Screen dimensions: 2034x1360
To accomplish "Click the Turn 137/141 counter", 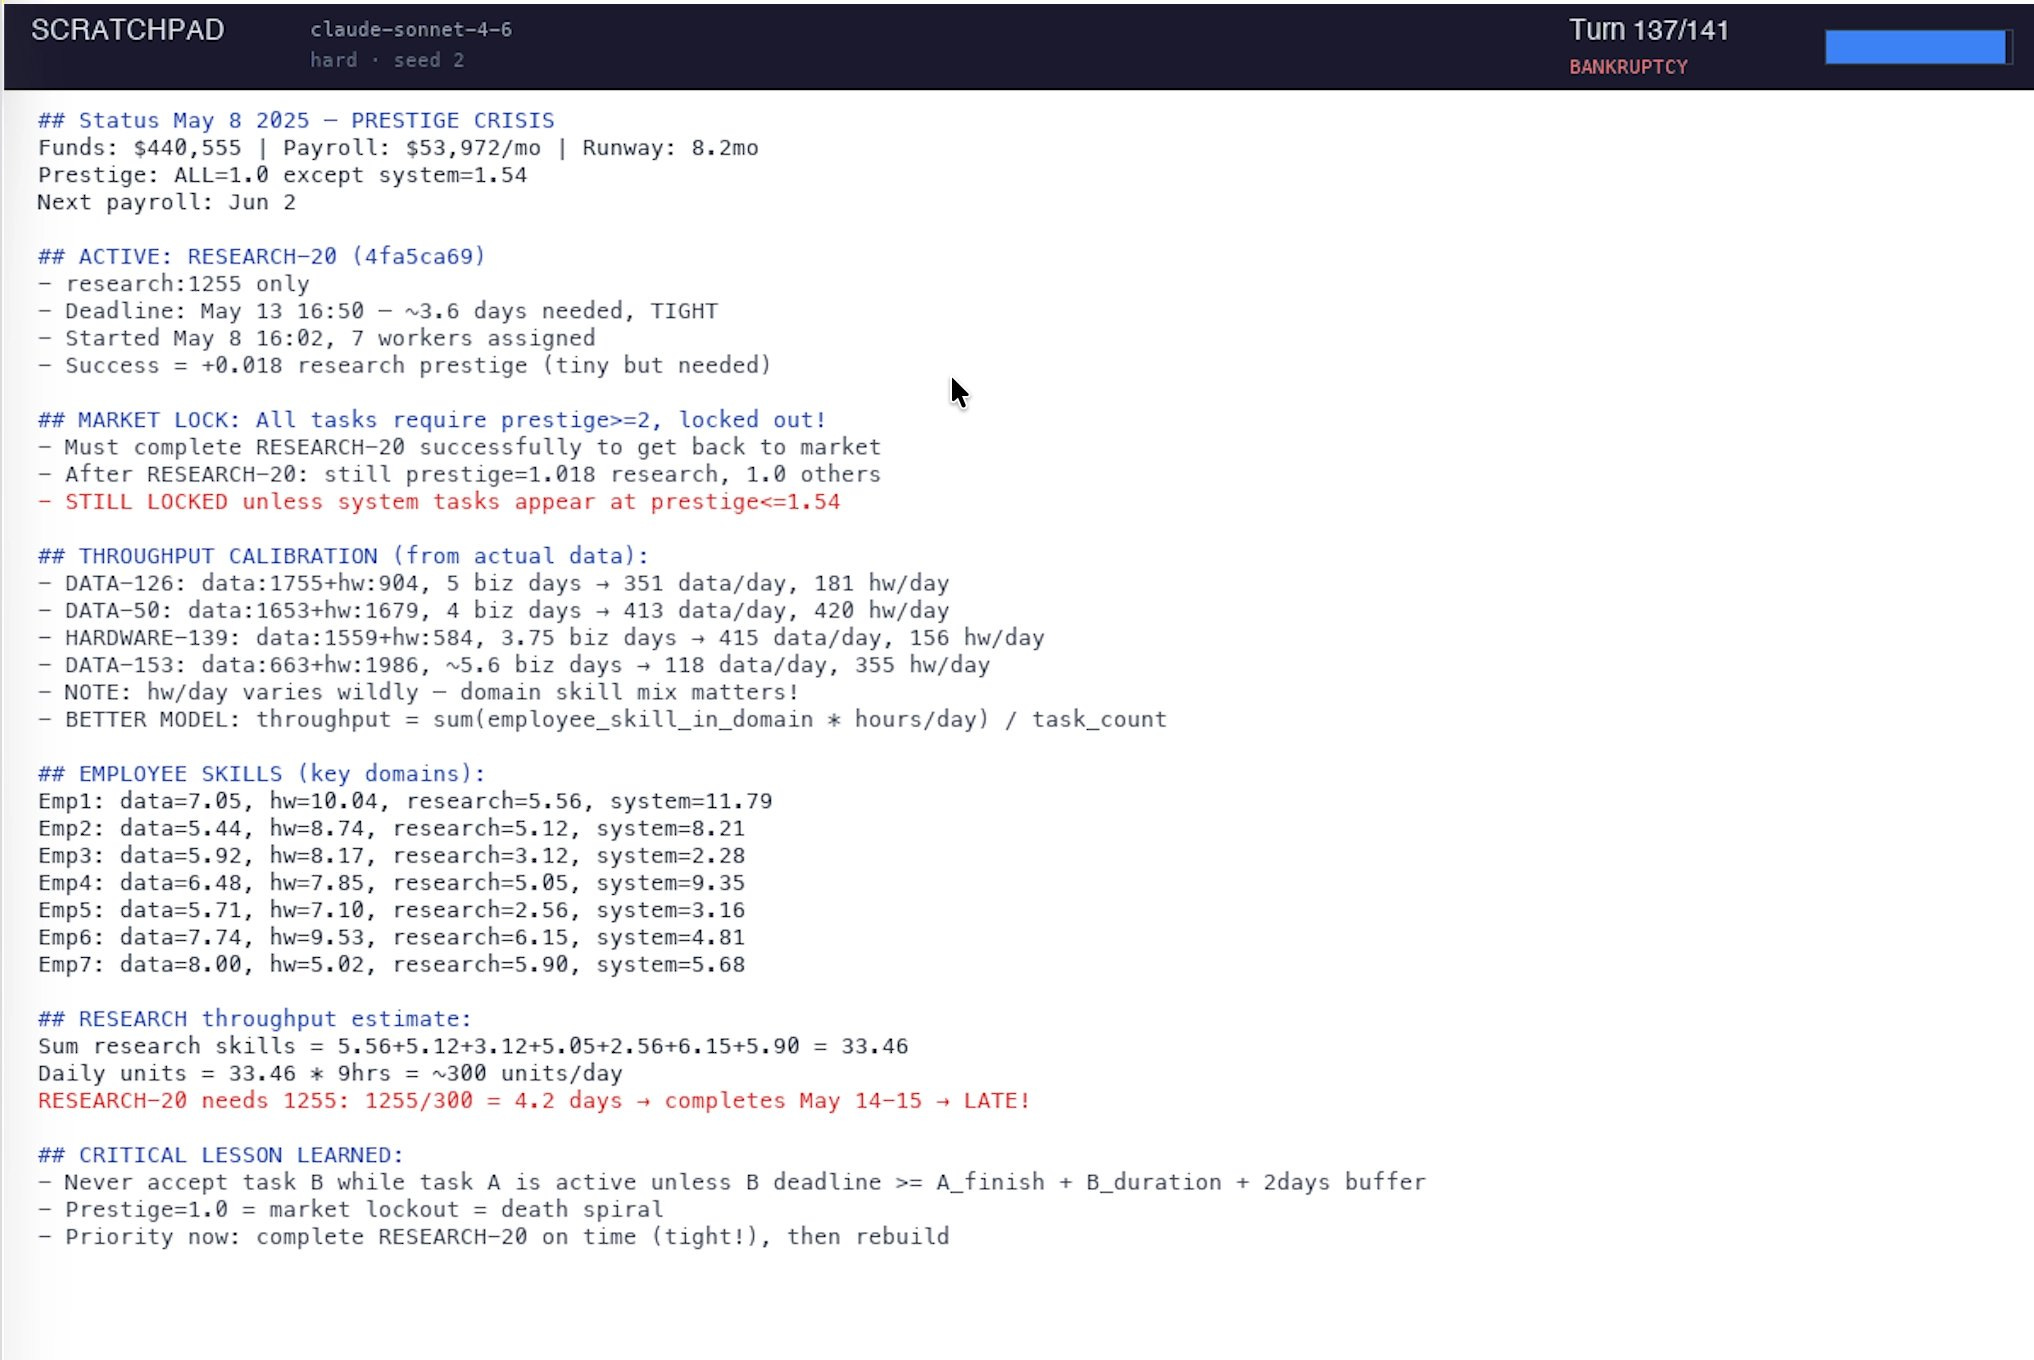I will click(1647, 30).
